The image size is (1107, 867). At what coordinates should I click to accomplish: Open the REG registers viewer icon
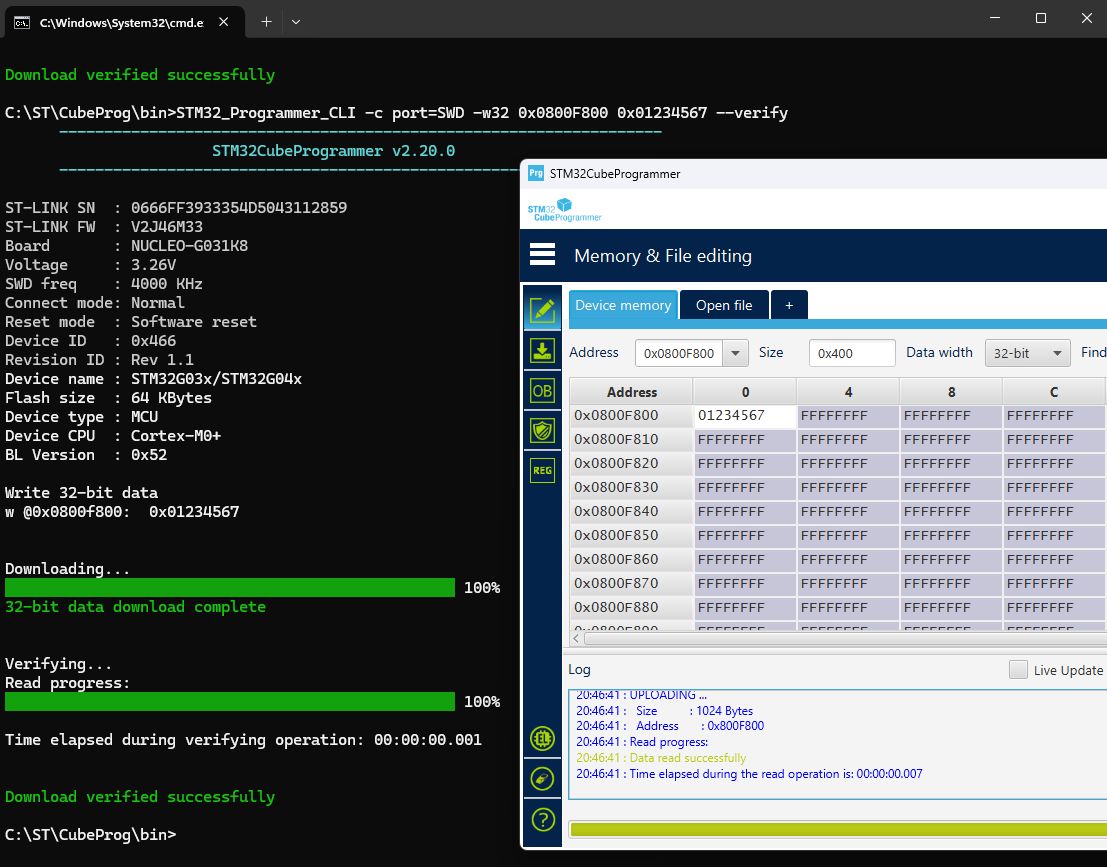coord(542,470)
